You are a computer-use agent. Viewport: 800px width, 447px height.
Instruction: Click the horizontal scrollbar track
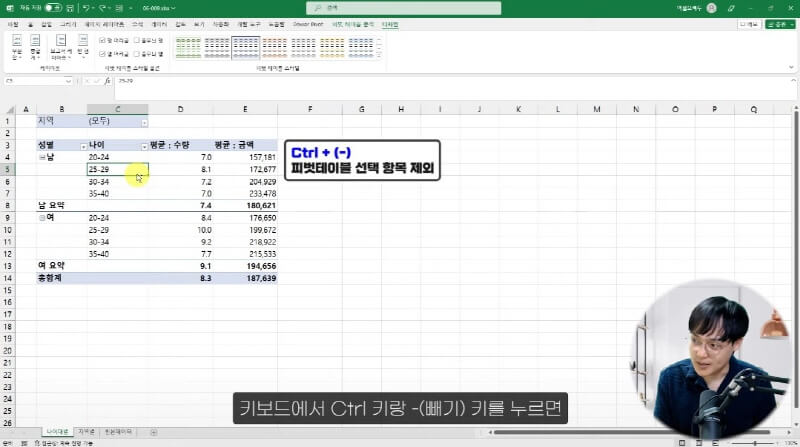pos(633,432)
